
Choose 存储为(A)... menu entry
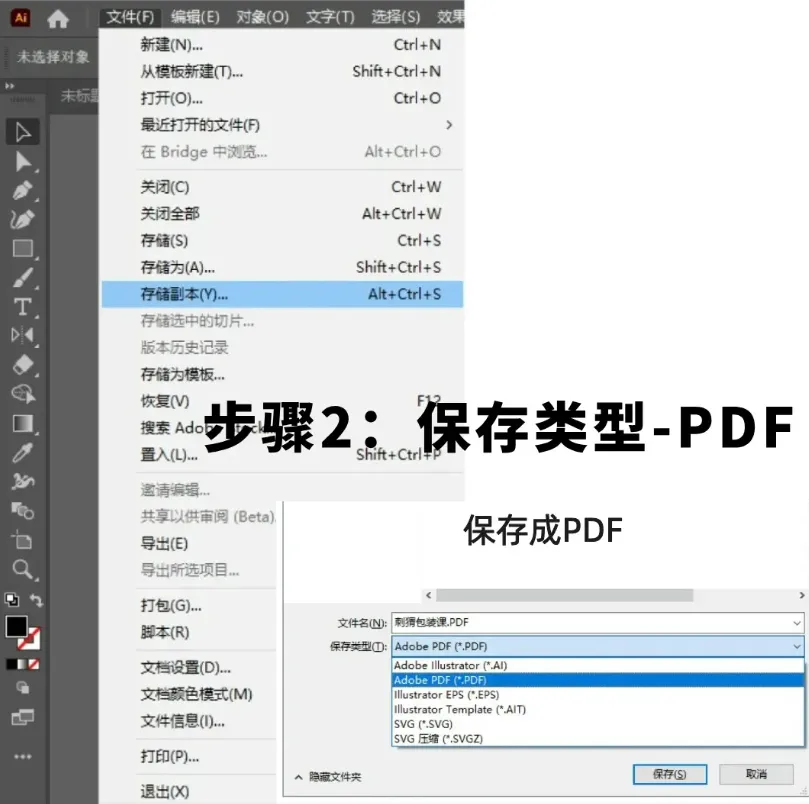(x=282, y=267)
